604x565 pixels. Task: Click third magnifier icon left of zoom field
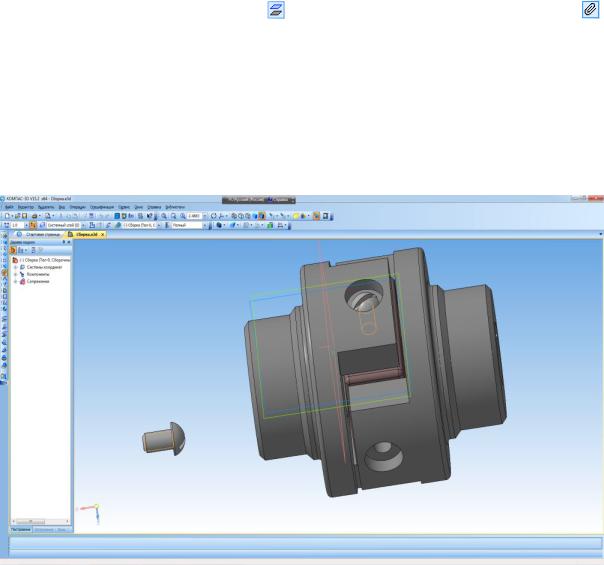pos(183,216)
